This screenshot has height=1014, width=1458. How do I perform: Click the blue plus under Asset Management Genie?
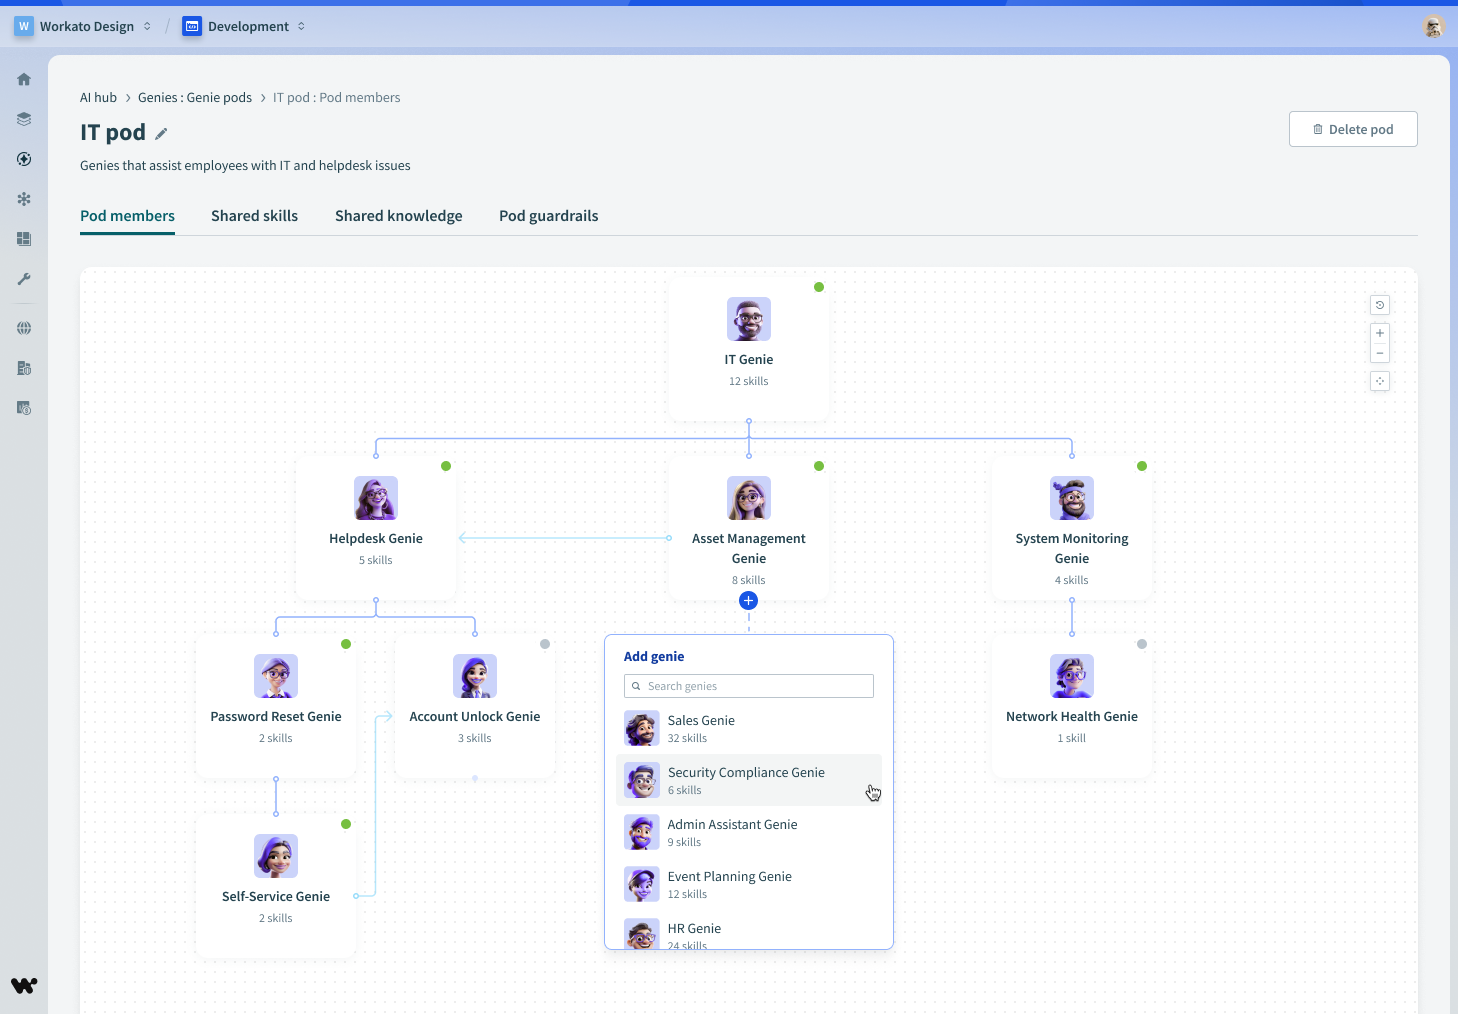point(748,601)
